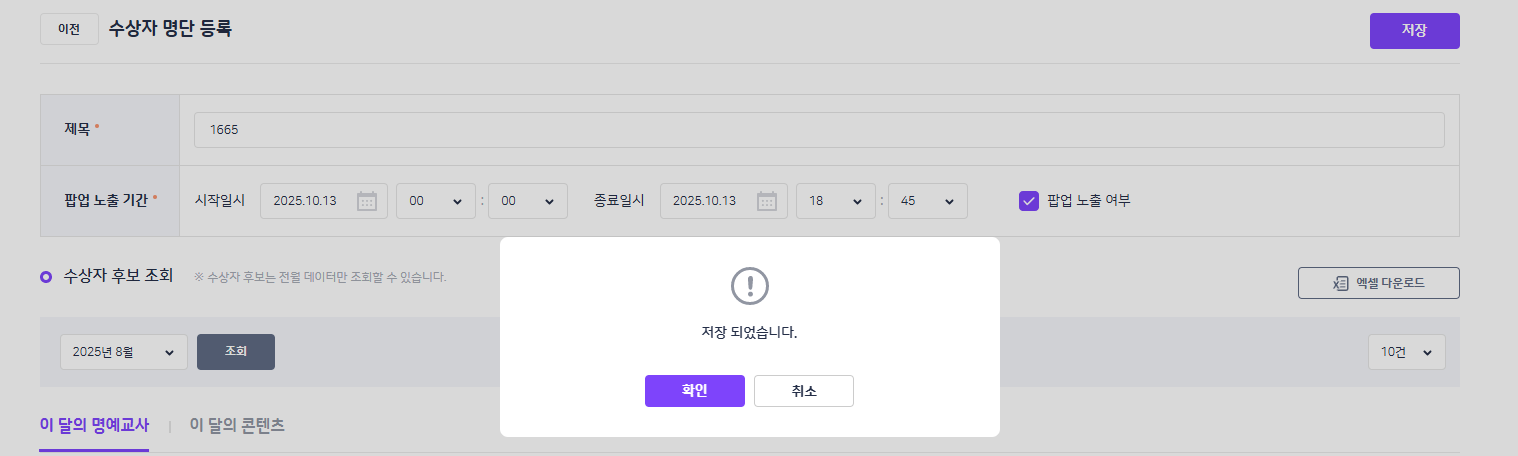Switch to 이 달의 명예교사 tab

coord(94,425)
